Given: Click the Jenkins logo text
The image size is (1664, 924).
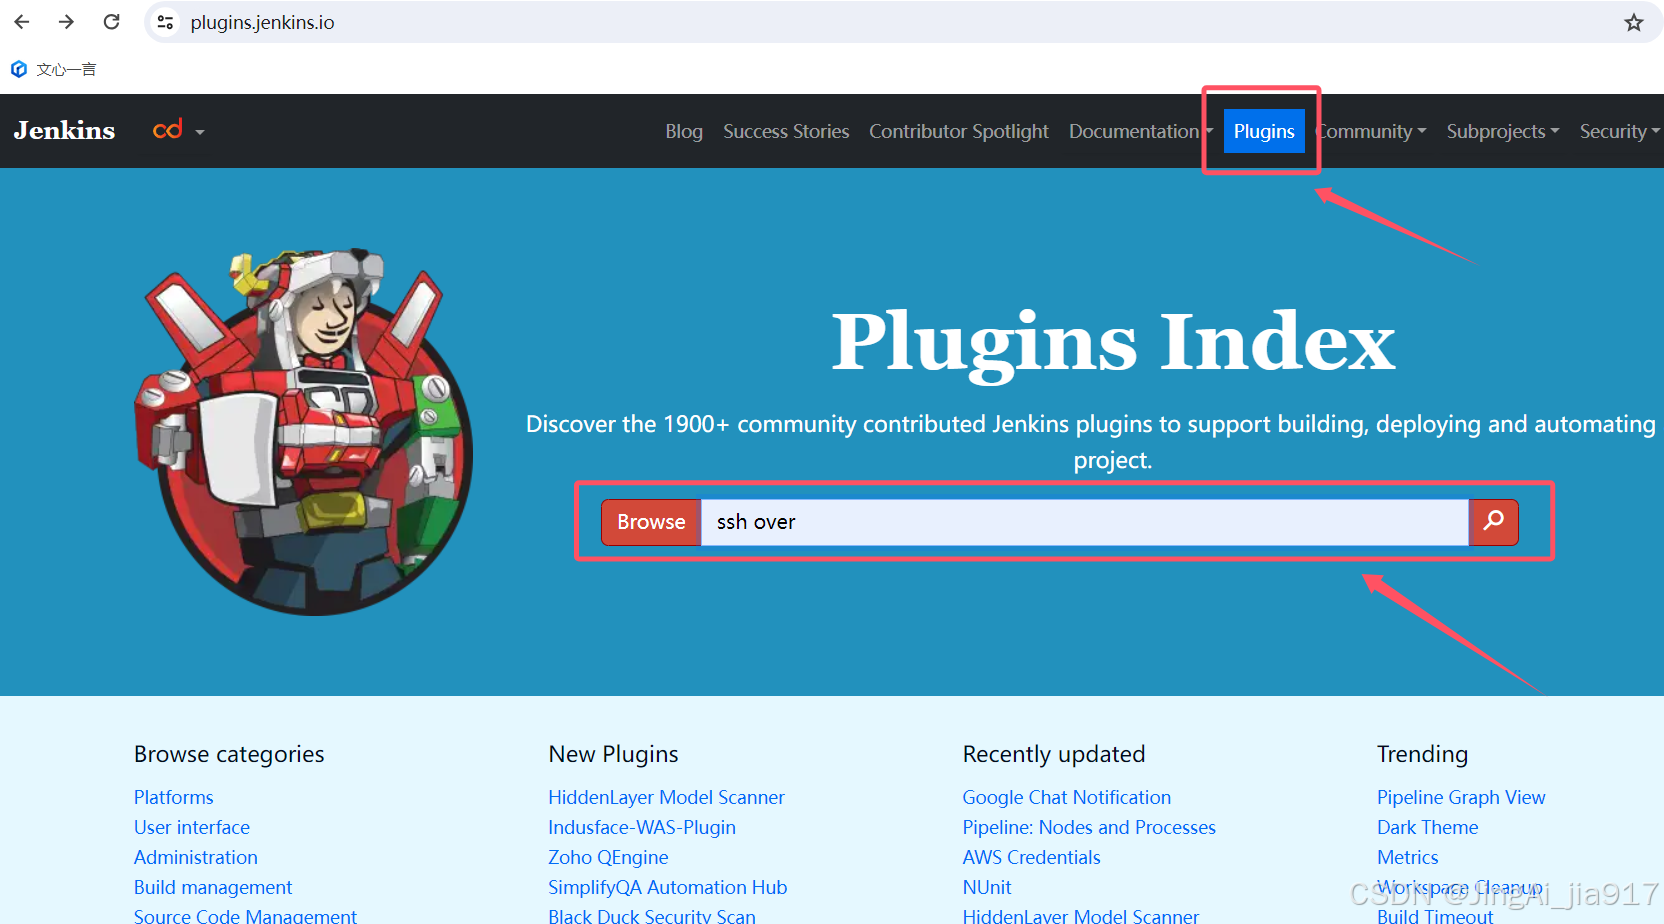Looking at the screenshot, I should click(64, 131).
